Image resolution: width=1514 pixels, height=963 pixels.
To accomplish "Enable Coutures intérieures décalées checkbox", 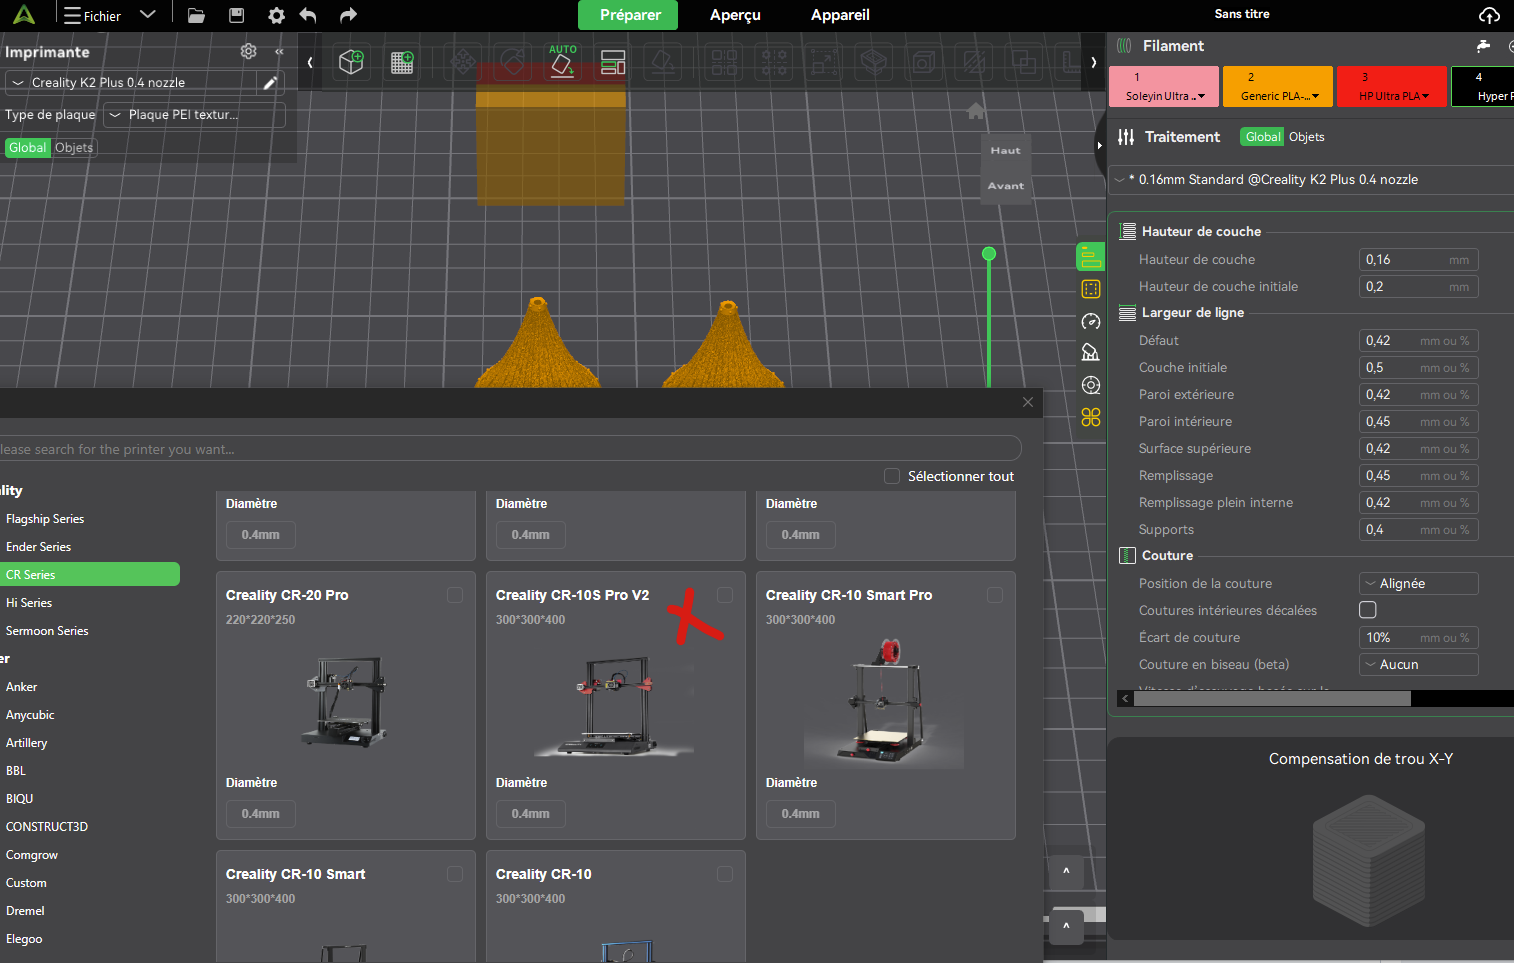I will (x=1368, y=610).
